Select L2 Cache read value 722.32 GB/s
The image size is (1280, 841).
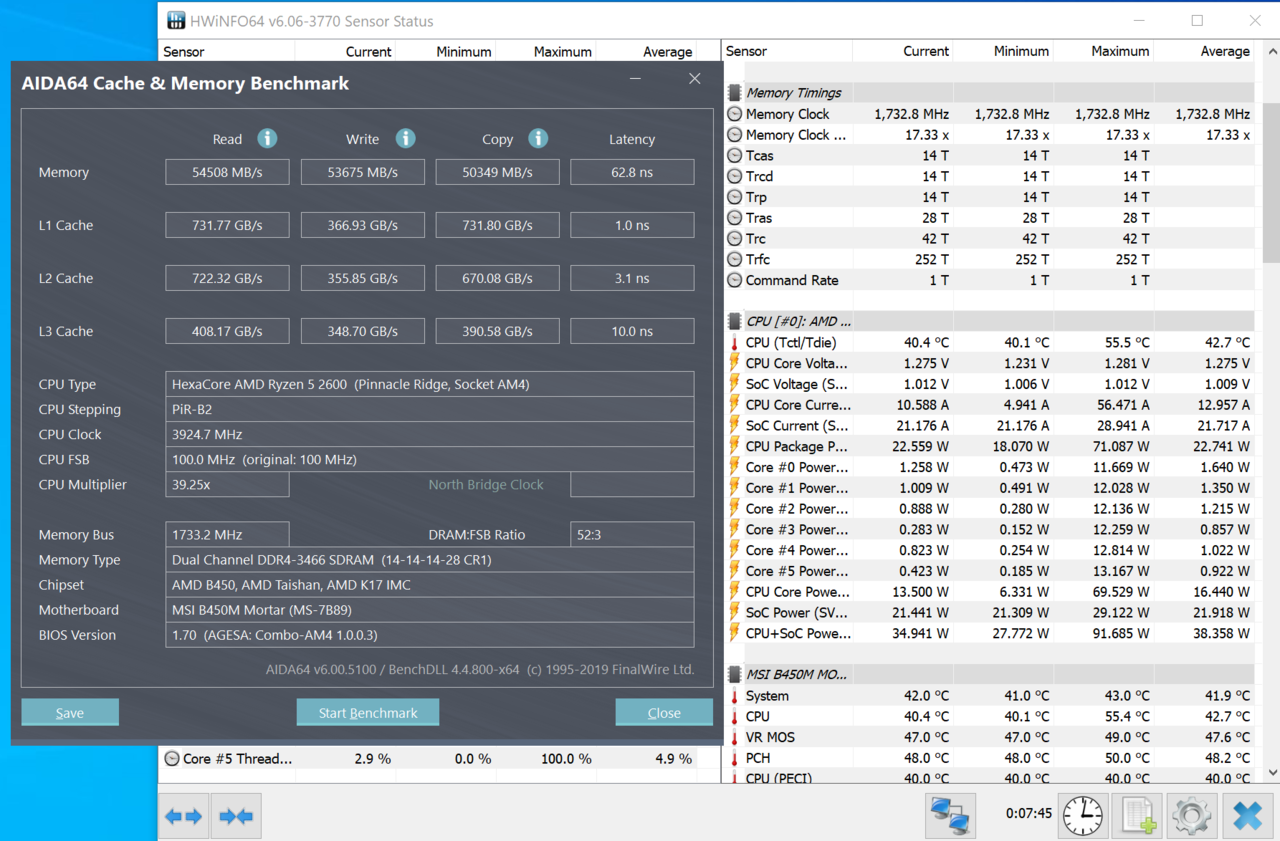(227, 278)
